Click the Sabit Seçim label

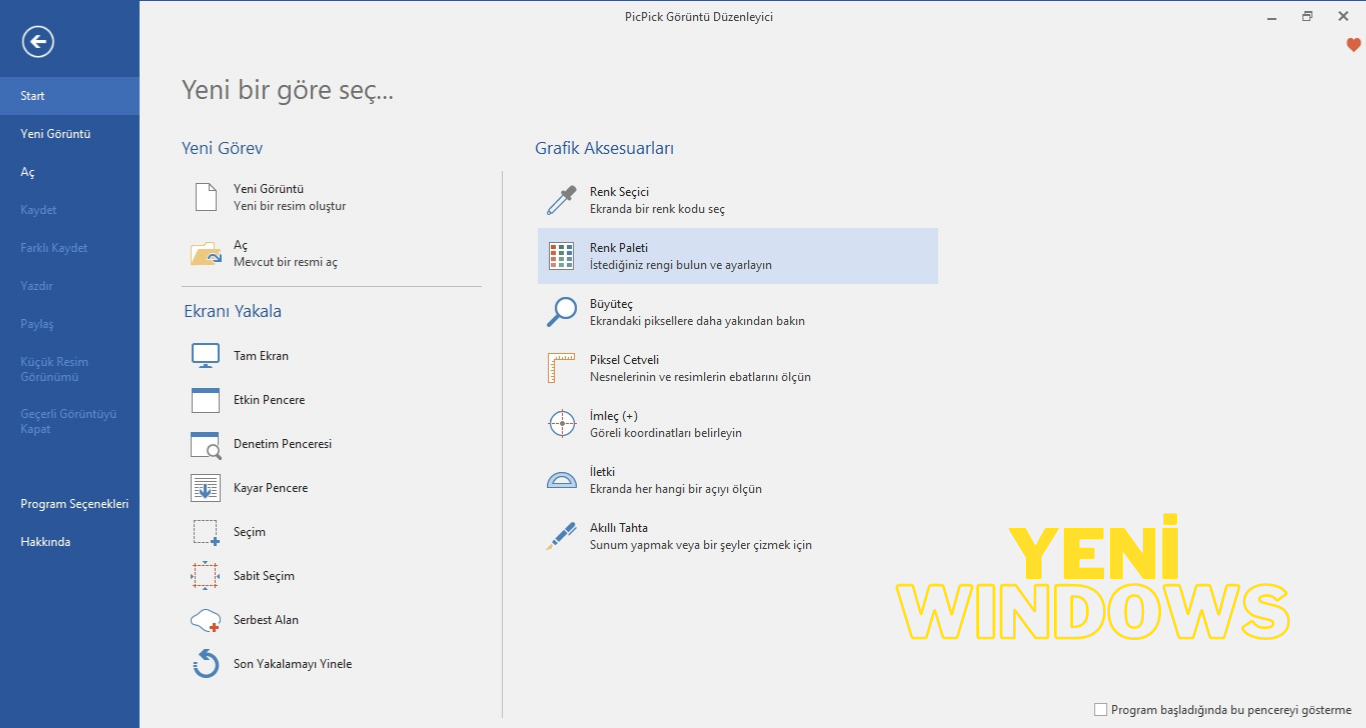264,576
